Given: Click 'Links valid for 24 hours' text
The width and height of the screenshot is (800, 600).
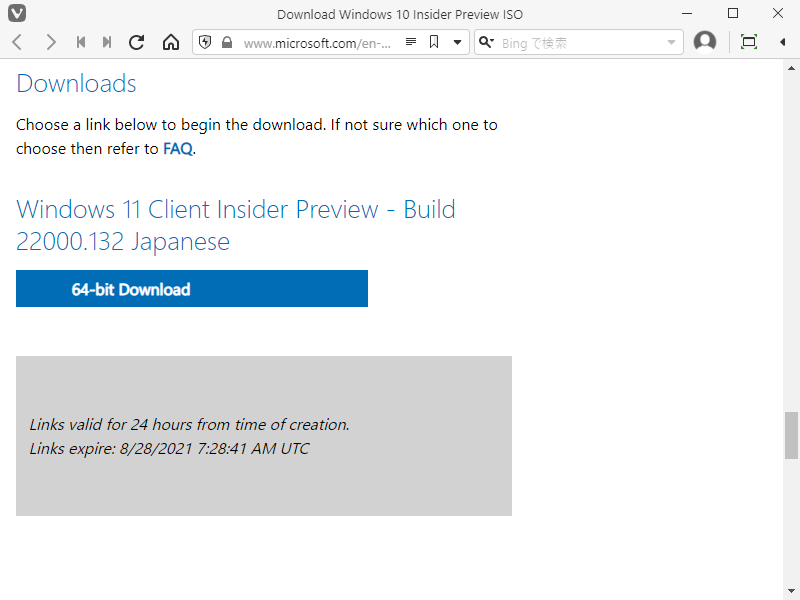Looking at the screenshot, I should point(189,424).
